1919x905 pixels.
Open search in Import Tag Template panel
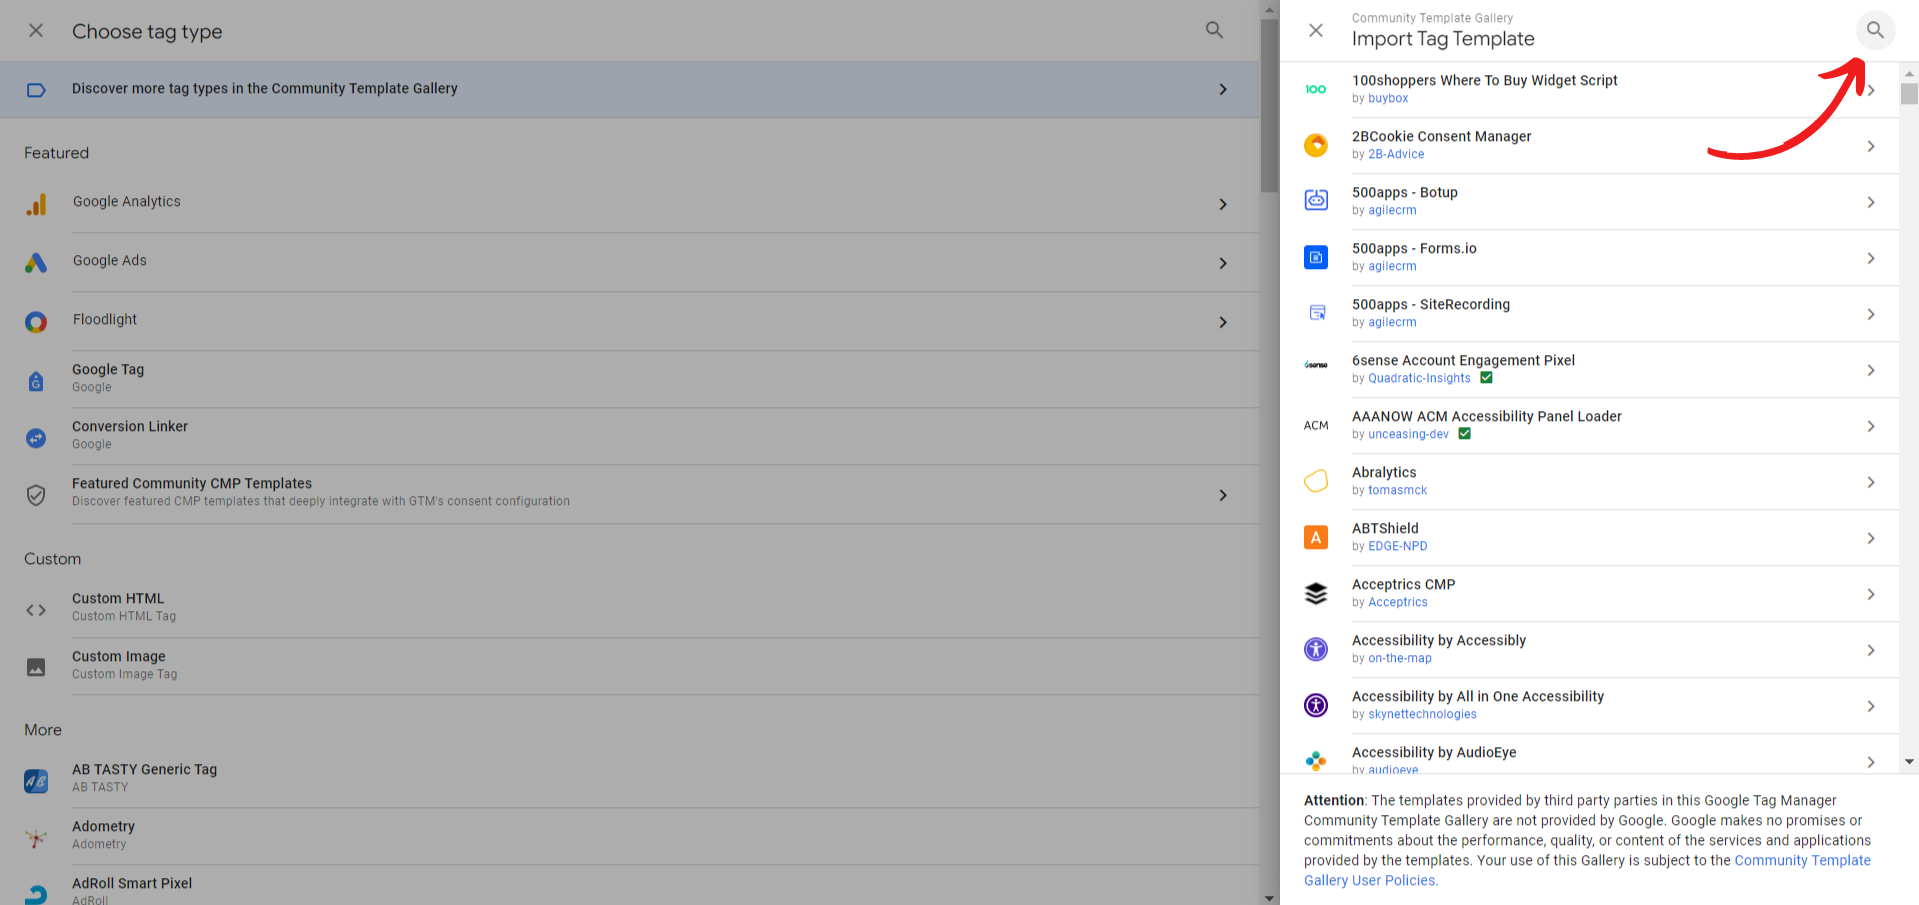click(x=1875, y=30)
